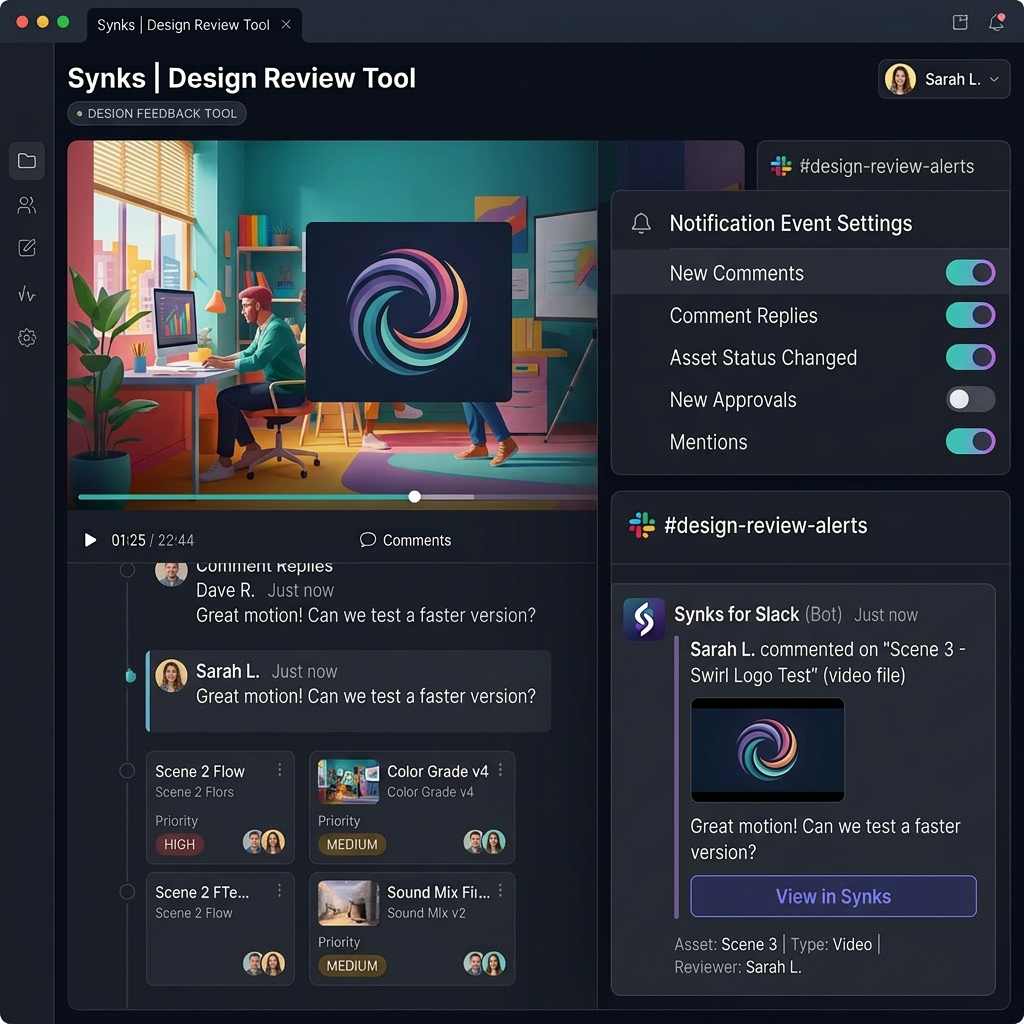Click Sarah L. profile avatar in the header
This screenshot has height=1024, width=1024.
coord(900,79)
